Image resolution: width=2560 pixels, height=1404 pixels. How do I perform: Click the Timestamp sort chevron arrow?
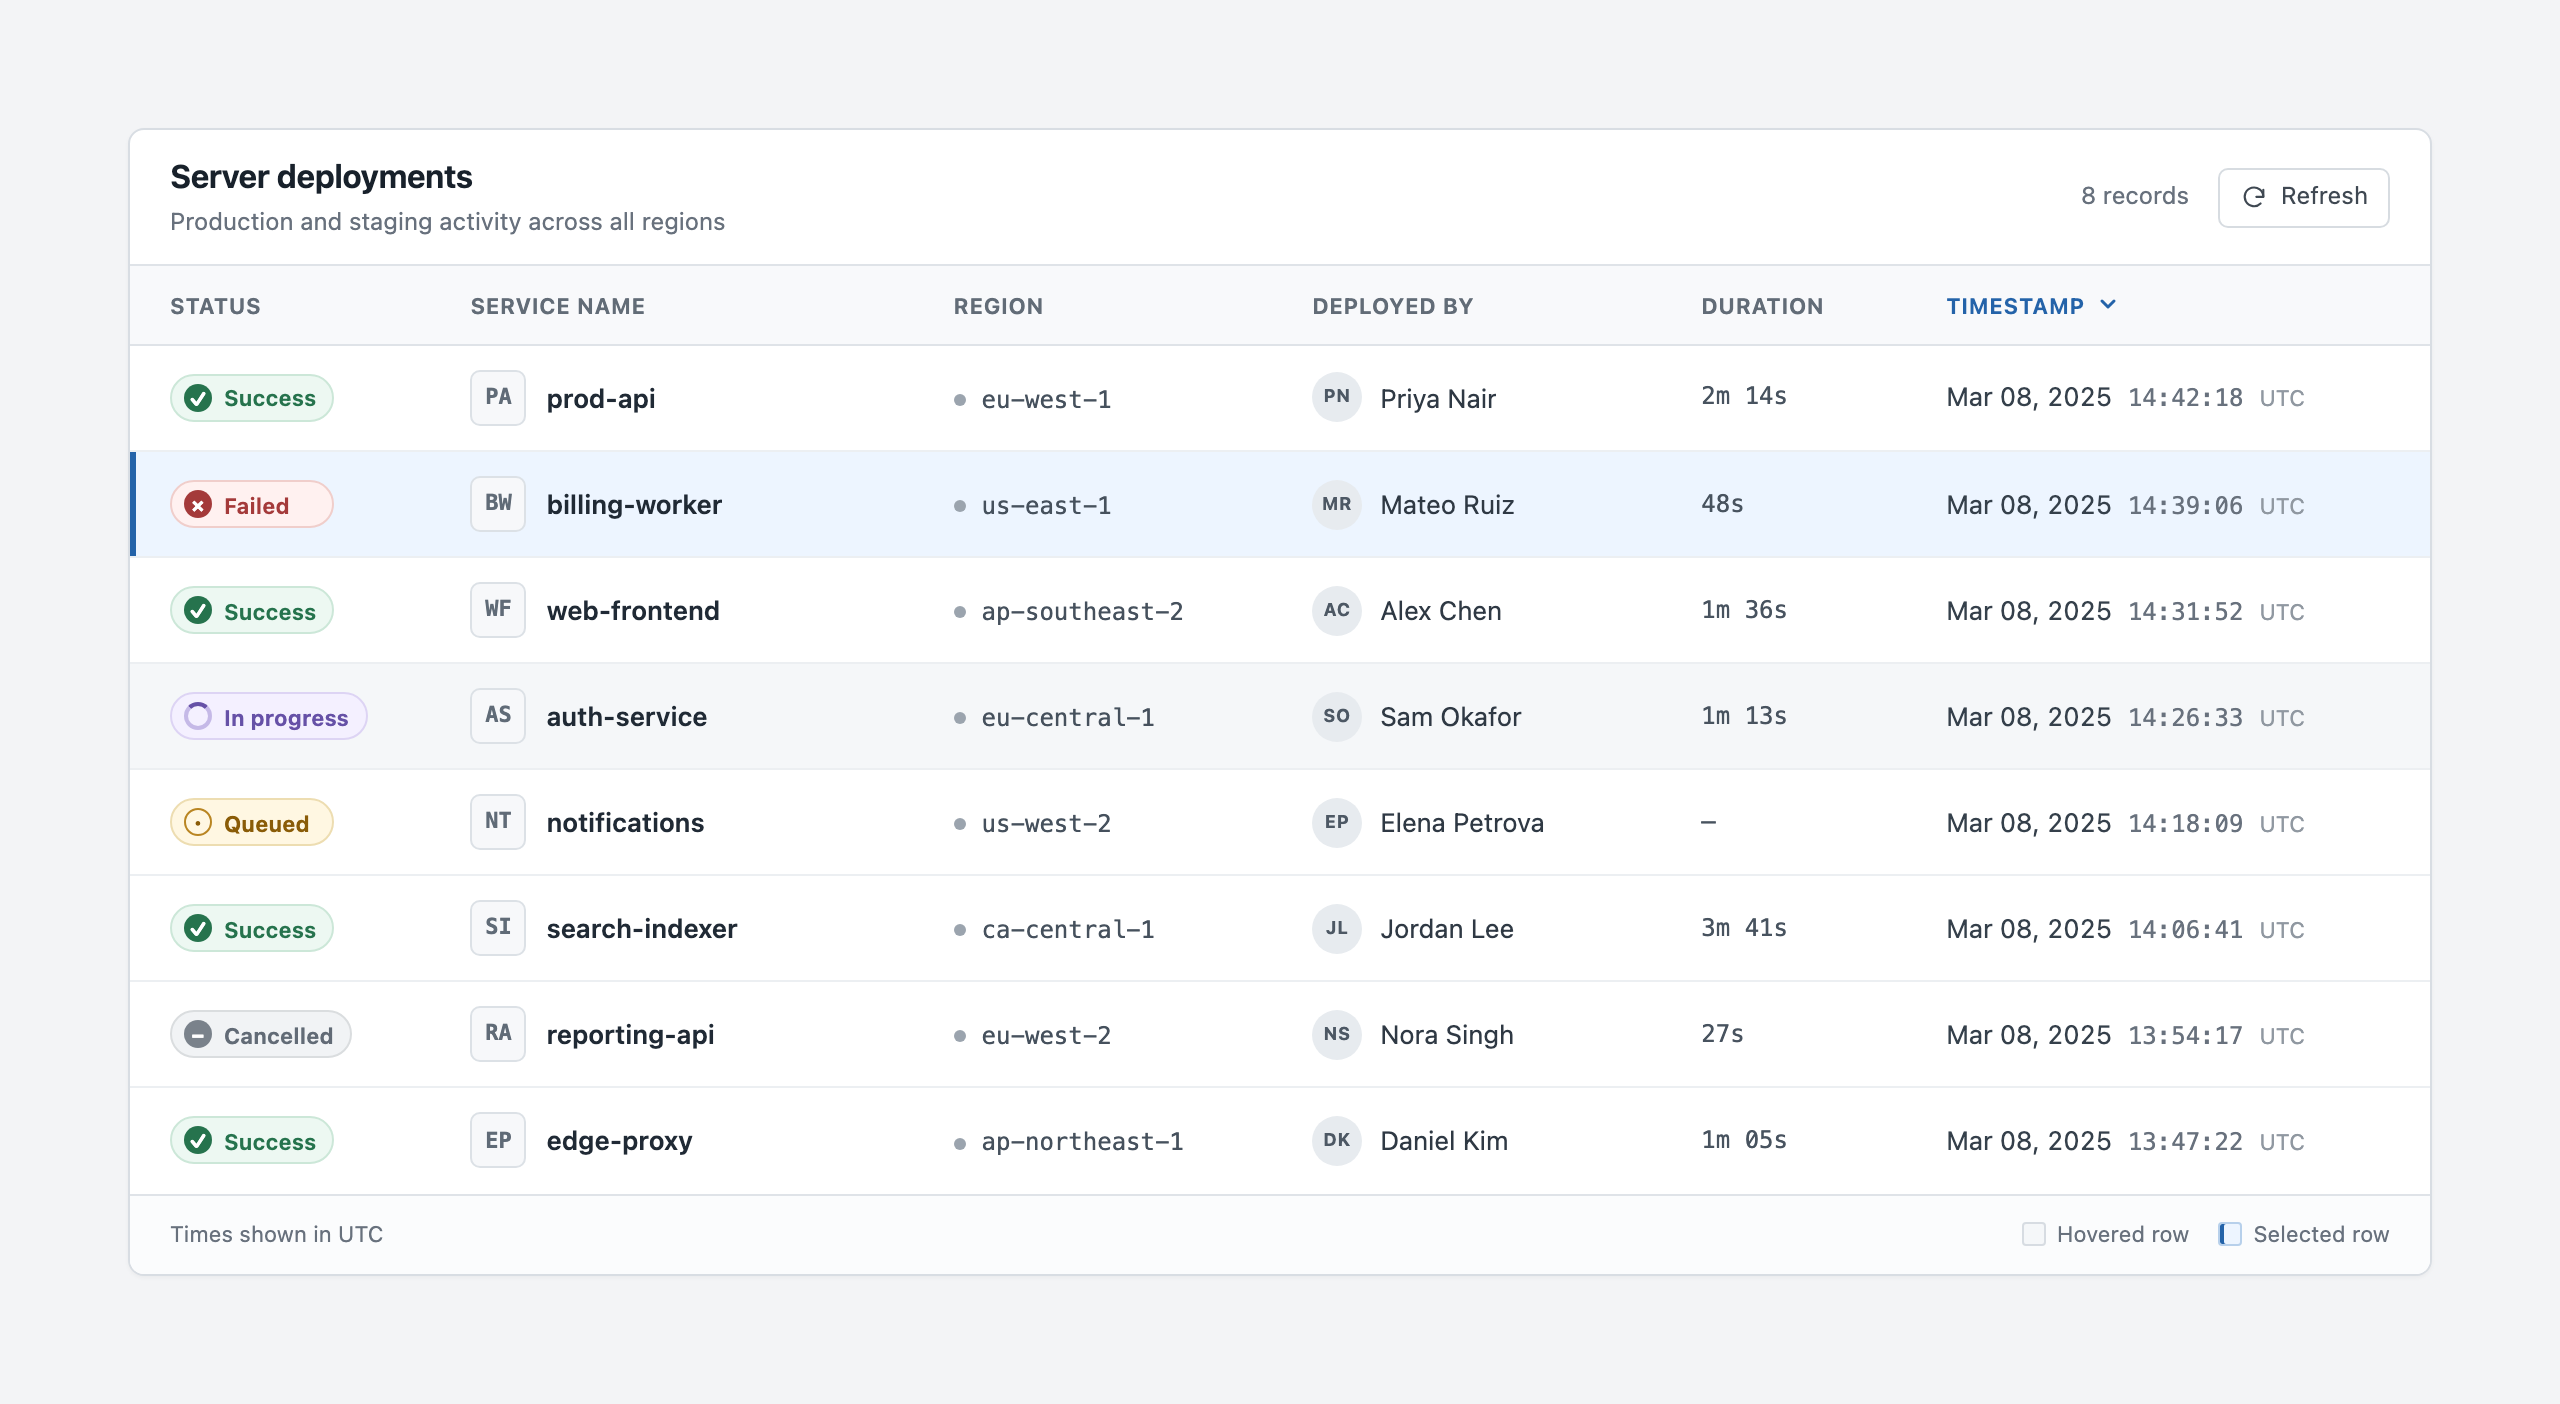2108,305
